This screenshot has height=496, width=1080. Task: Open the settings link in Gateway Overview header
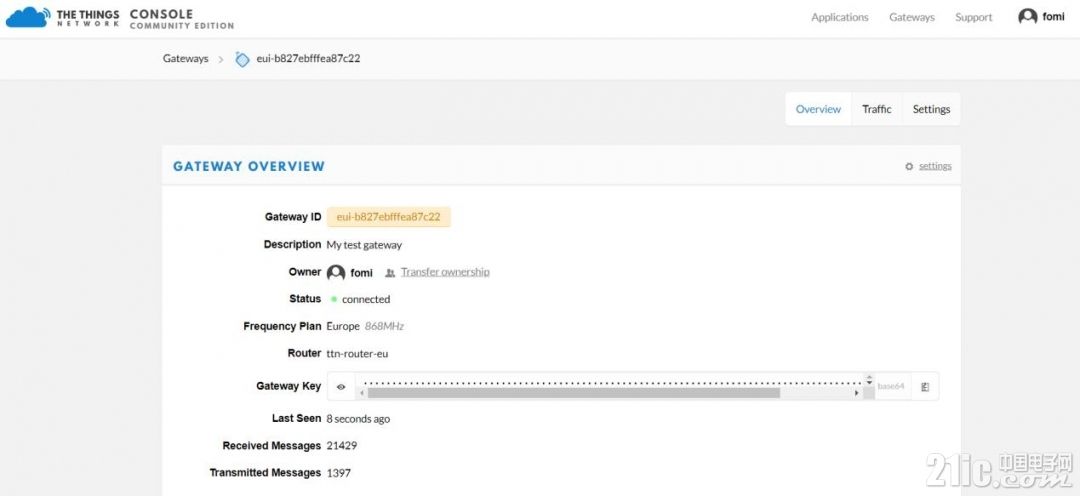(x=935, y=166)
